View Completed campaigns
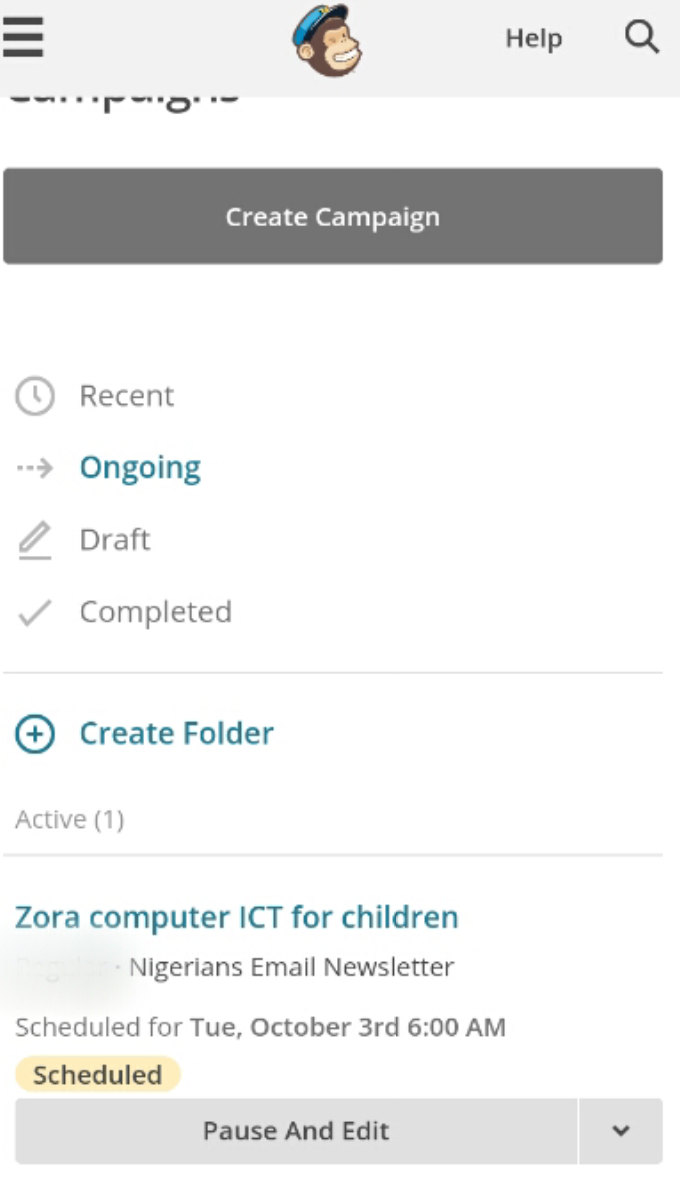This screenshot has height=1202, width=680. click(155, 612)
